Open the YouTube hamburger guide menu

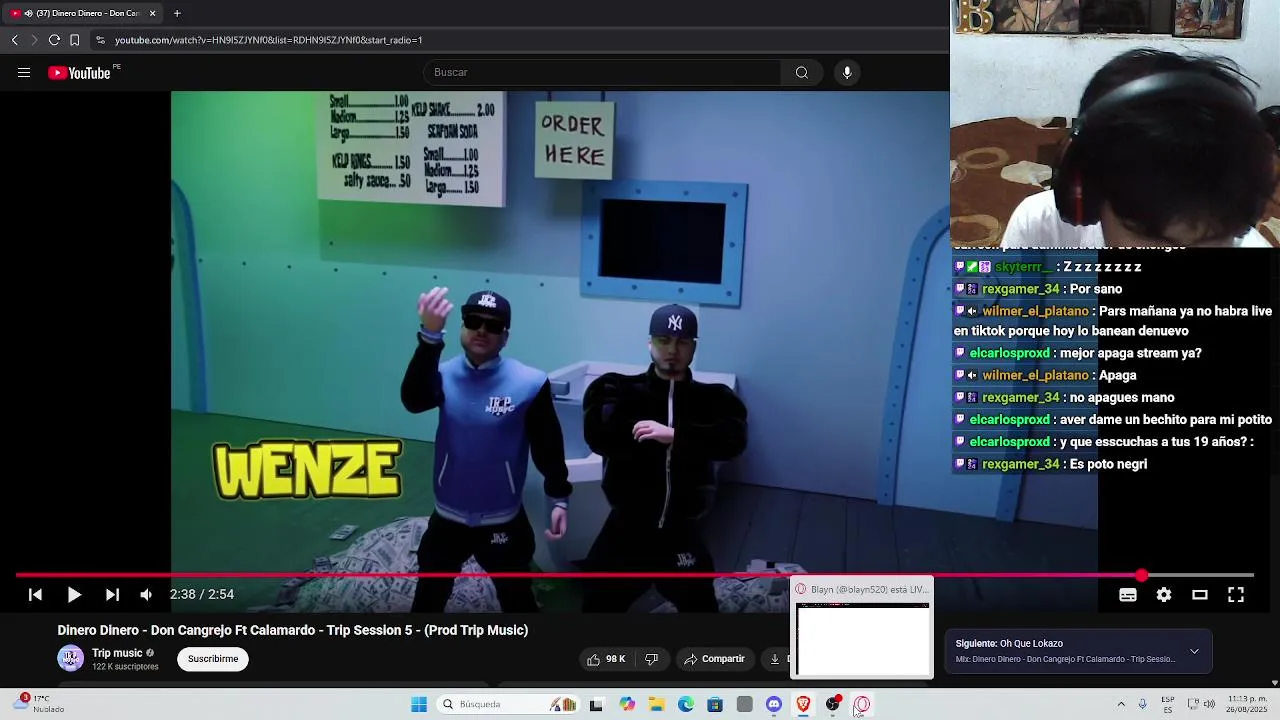(x=24, y=72)
